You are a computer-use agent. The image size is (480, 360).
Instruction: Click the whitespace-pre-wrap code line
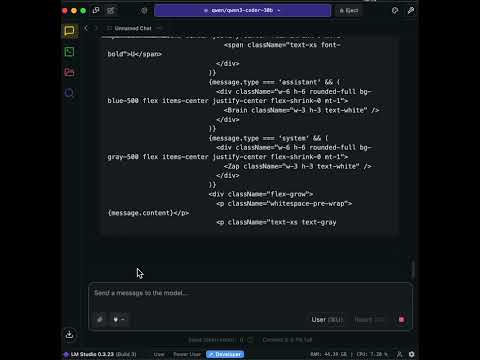click(x=284, y=203)
